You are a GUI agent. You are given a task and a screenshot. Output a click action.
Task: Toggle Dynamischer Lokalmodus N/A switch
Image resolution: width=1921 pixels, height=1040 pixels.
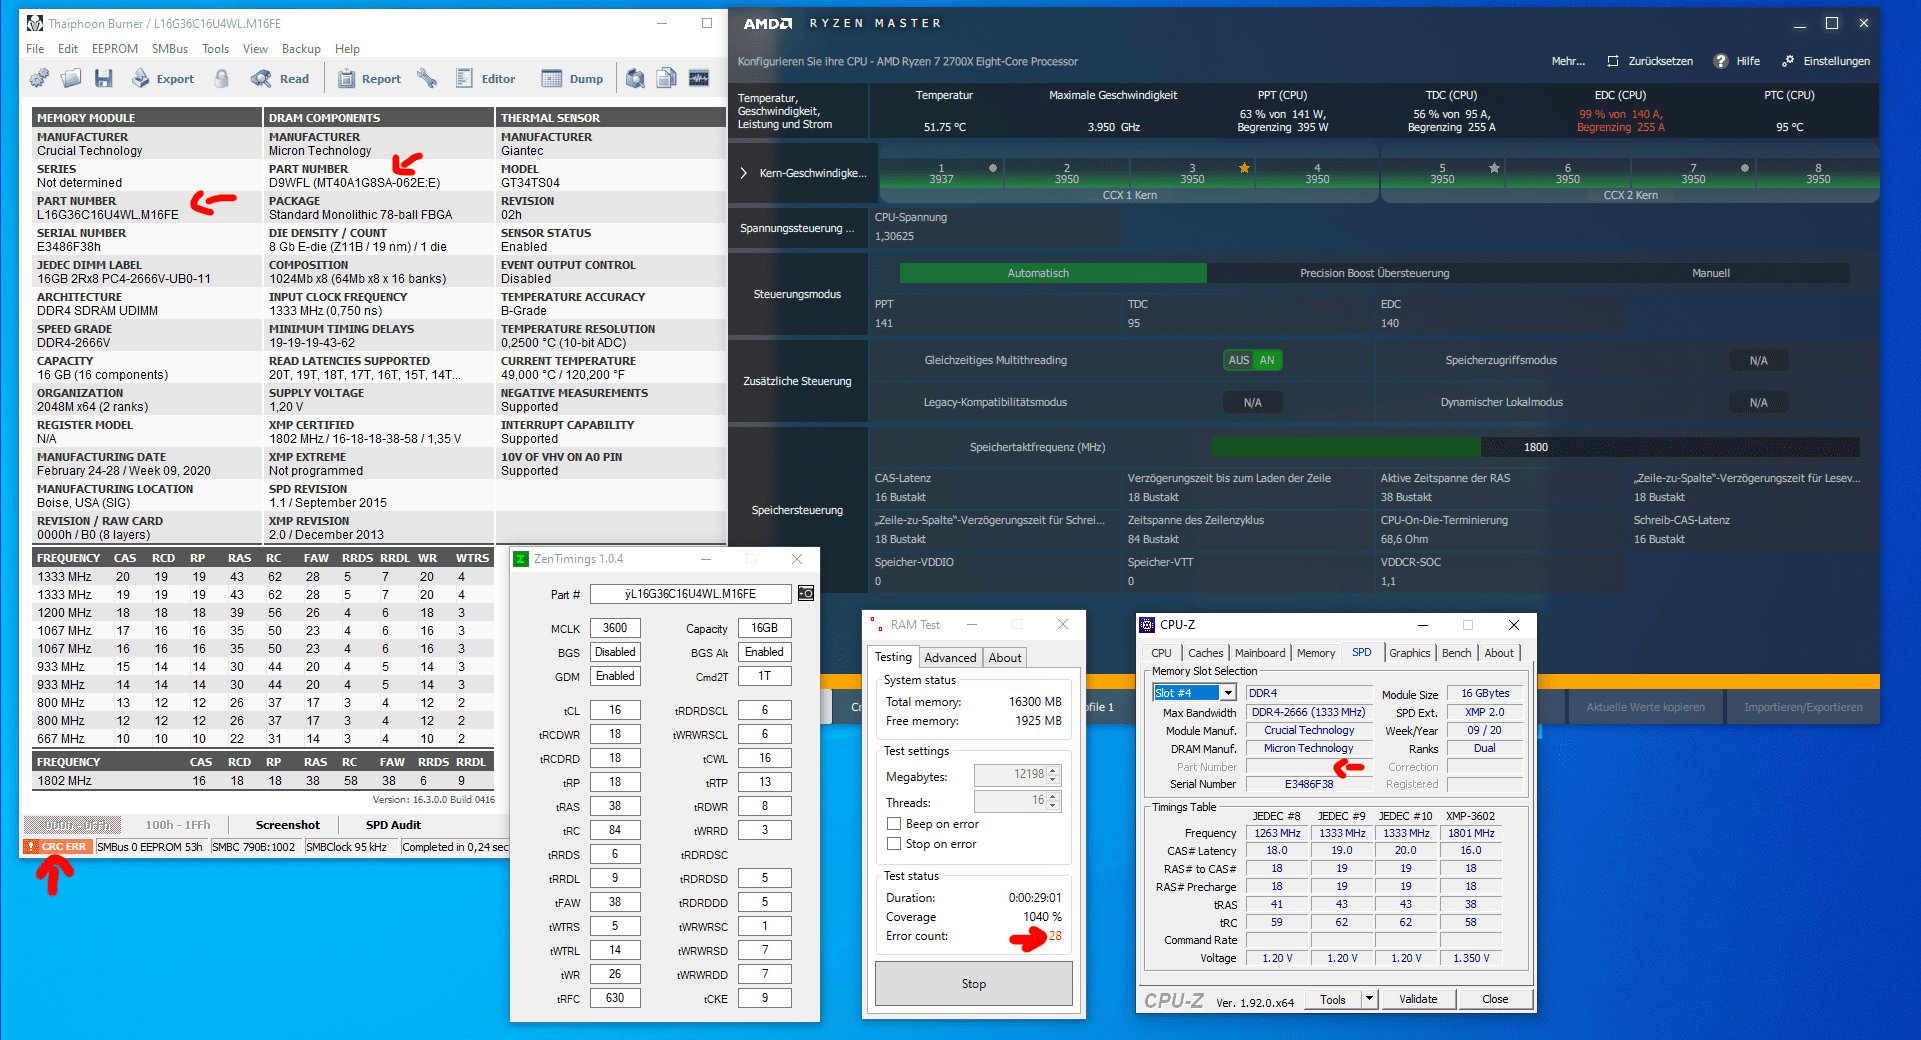pyautogui.click(x=1758, y=402)
